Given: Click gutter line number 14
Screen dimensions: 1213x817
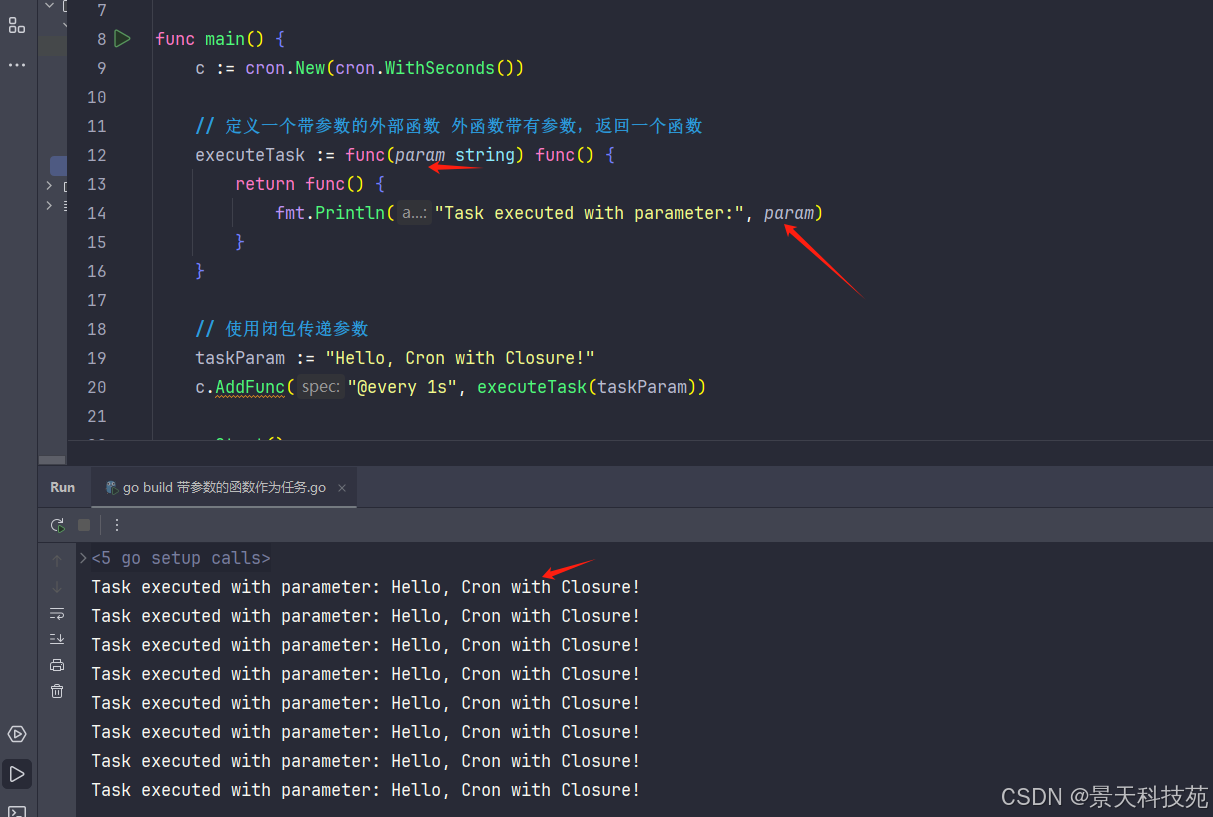Looking at the screenshot, I should [97, 213].
